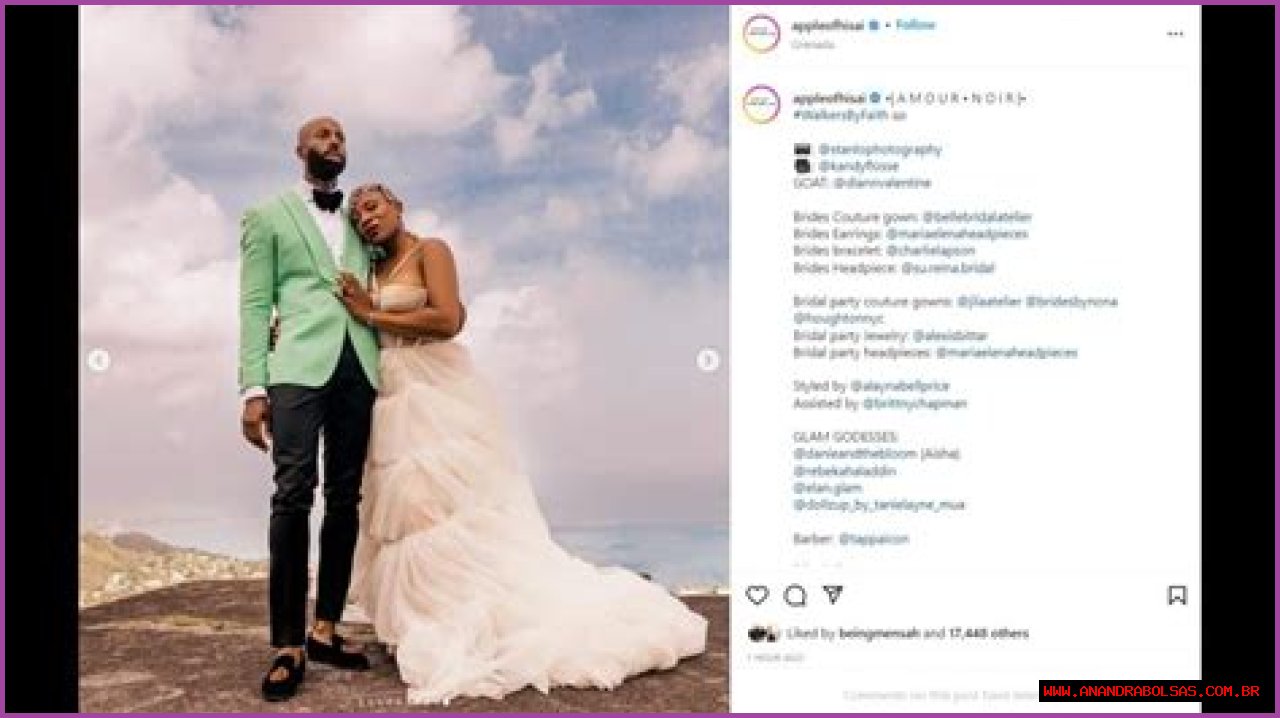This screenshot has height=718, width=1280.
Task: Open the three-dot more options menu
Action: 1175,33
